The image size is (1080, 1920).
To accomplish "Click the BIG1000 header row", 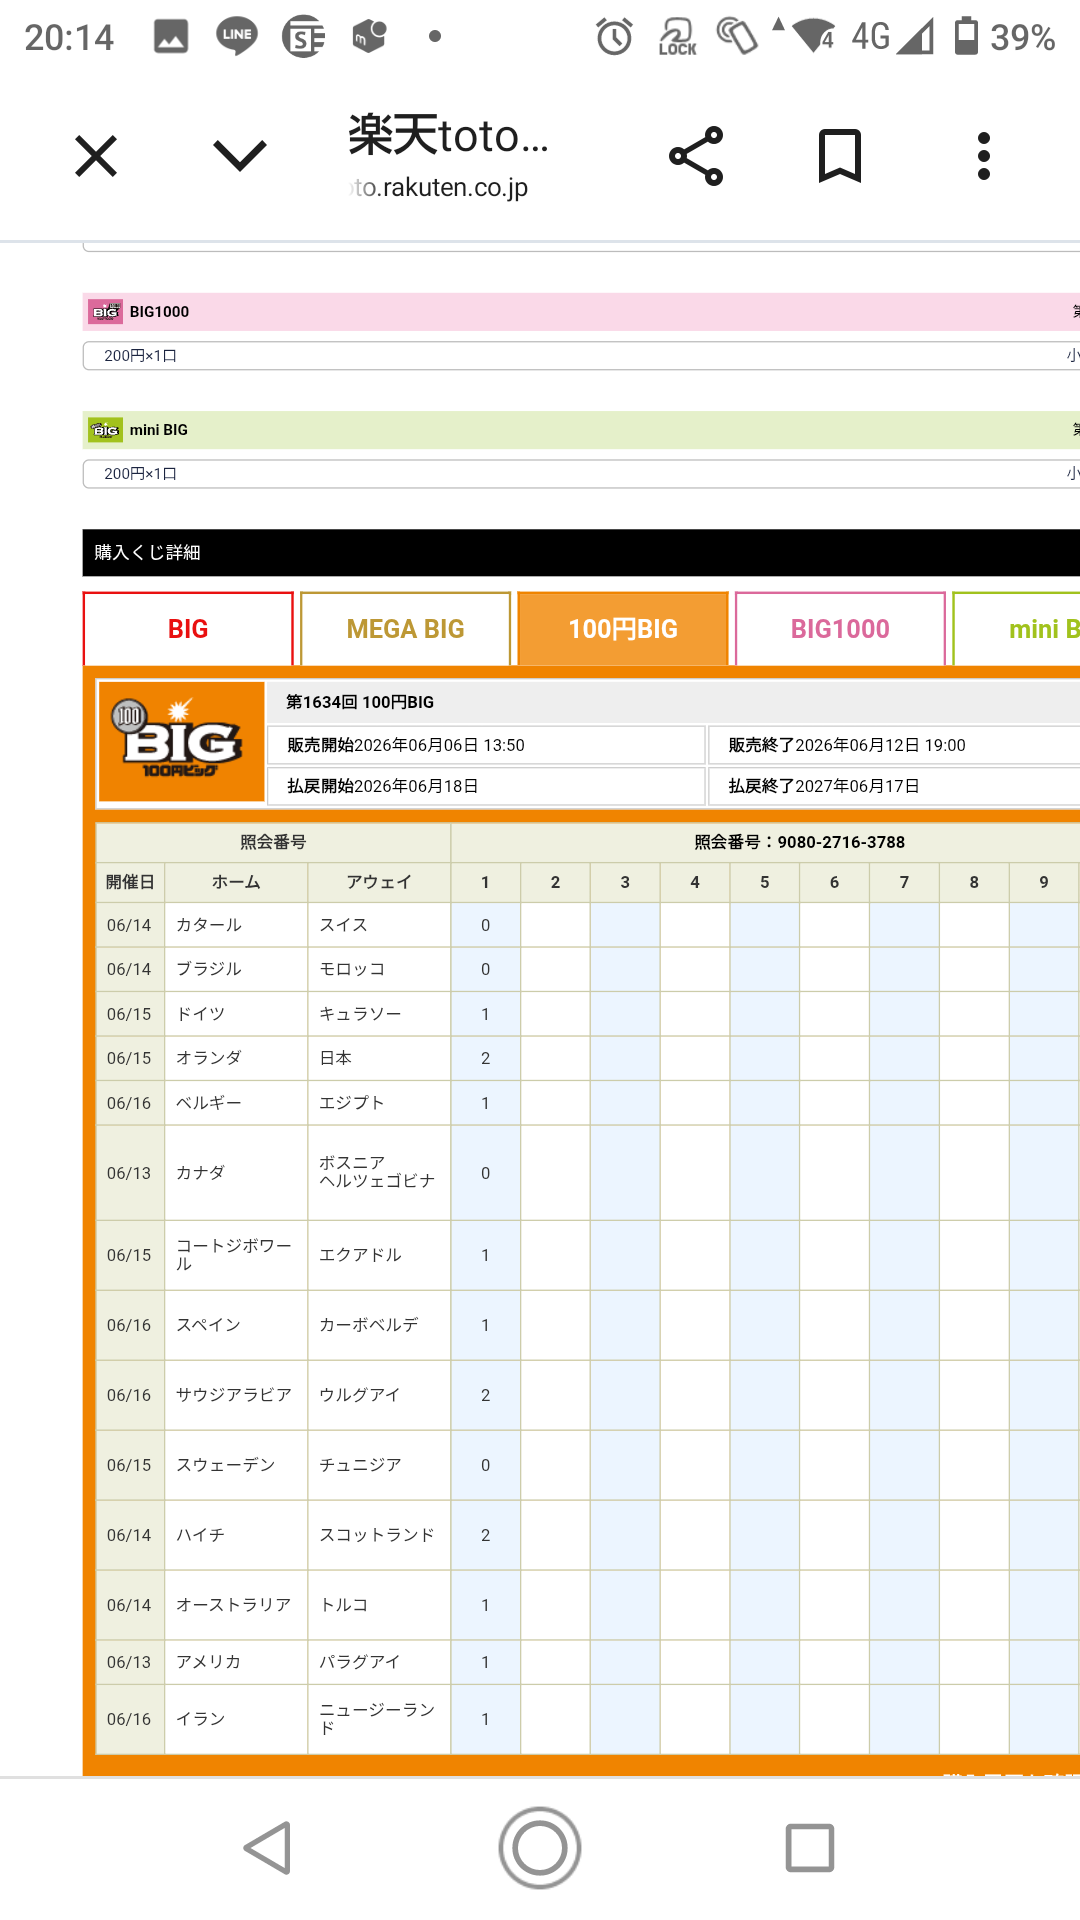I will [x=581, y=312].
